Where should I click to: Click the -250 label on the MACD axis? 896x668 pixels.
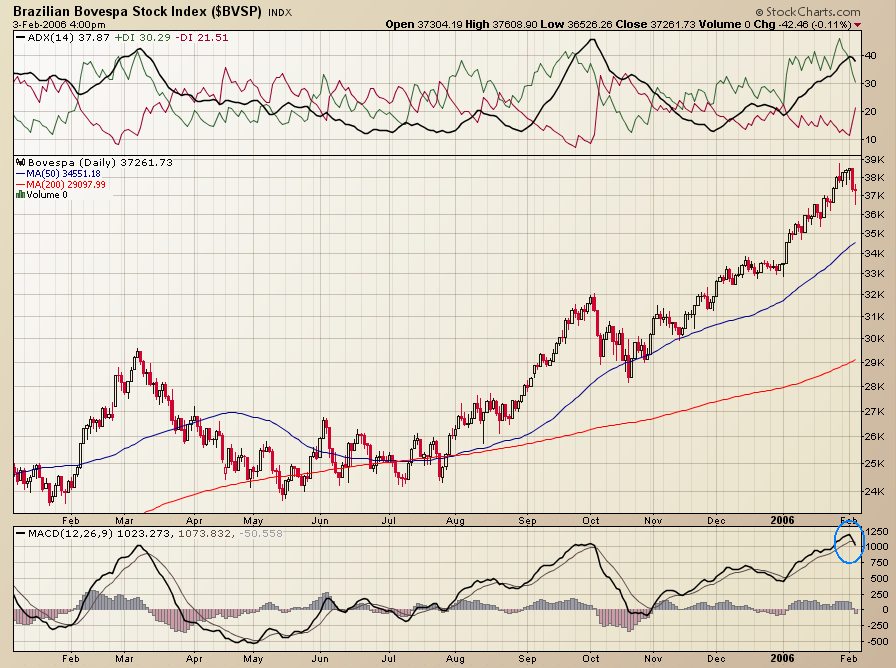[877, 626]
